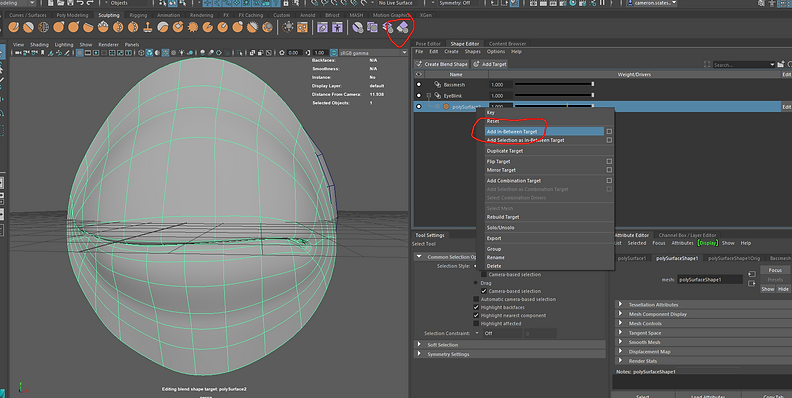Click the add group folder icon beside search
Viewport: 792px width, 398px height.
(x=781, y=64)
